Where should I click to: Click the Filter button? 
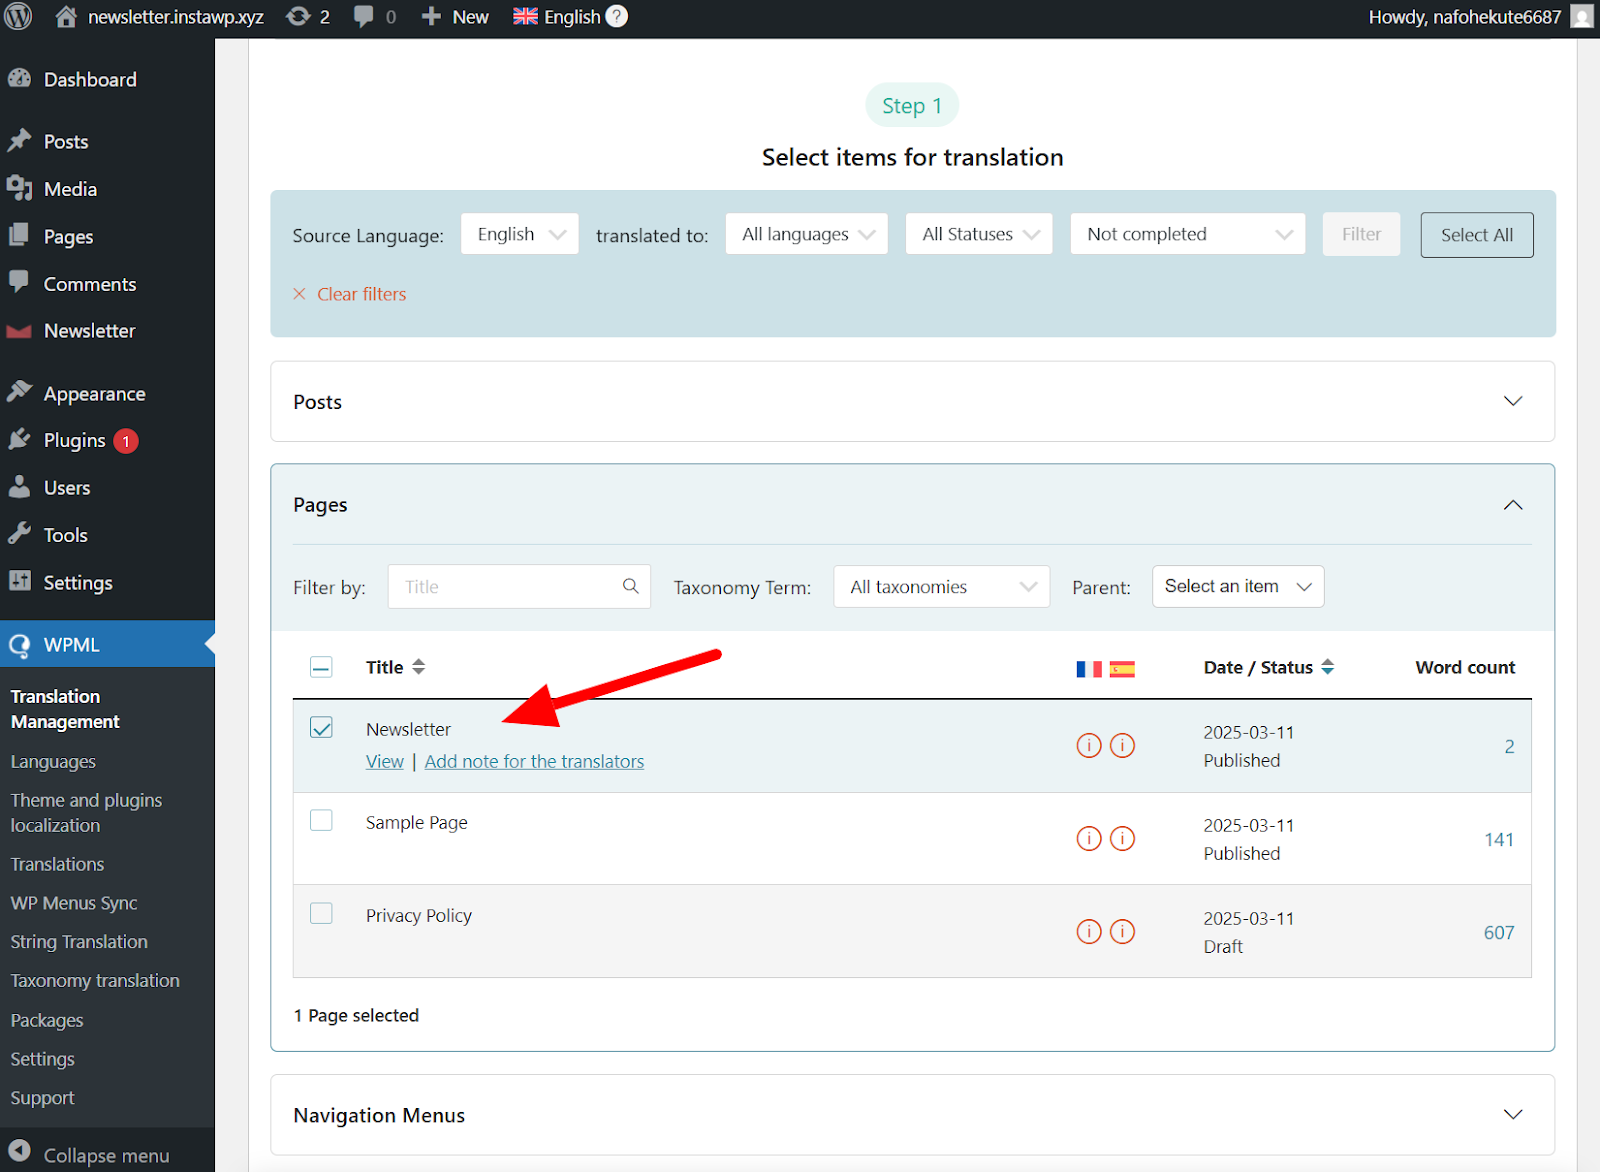click(1361, 234)
